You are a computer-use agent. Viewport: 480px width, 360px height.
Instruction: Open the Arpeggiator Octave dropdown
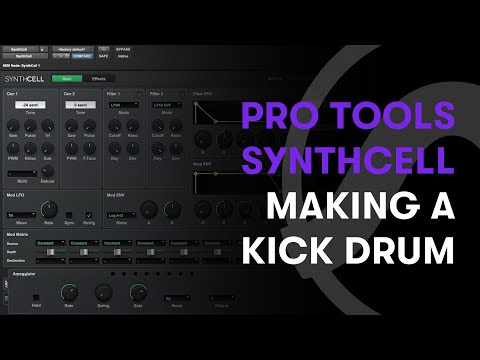pyautogui.click(x=222, y=298)
